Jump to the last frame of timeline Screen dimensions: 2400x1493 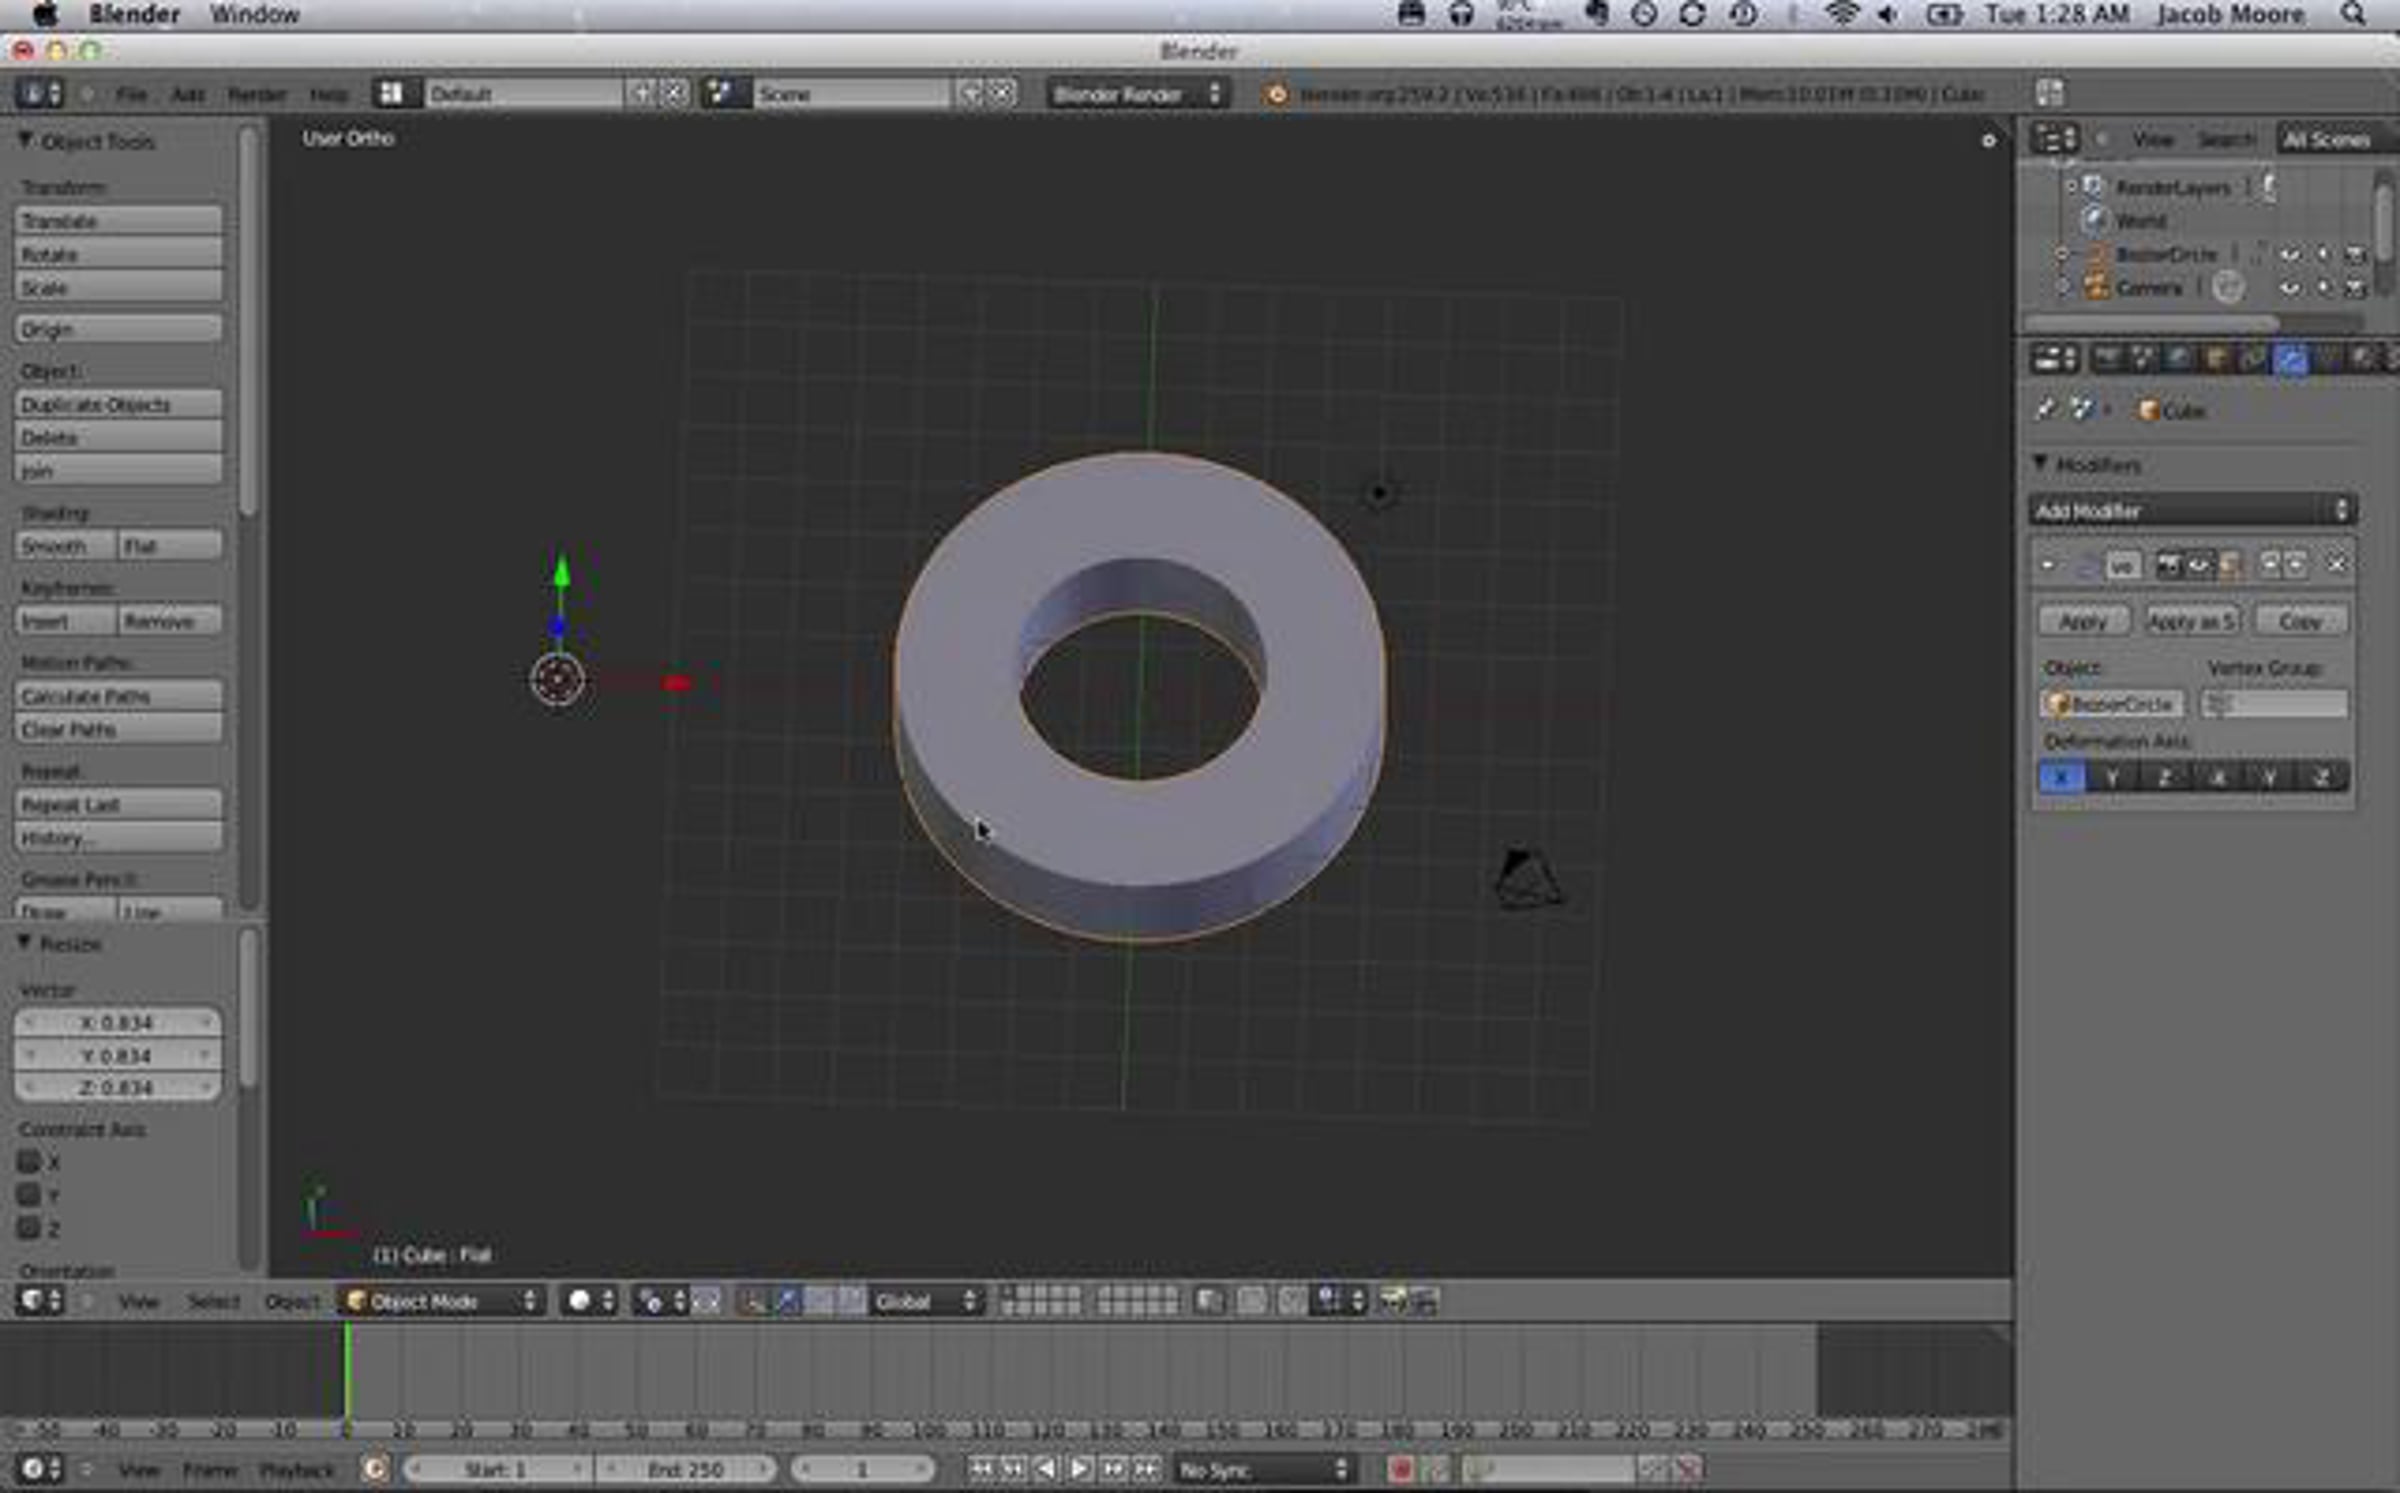click(x=1147, y=1469)
